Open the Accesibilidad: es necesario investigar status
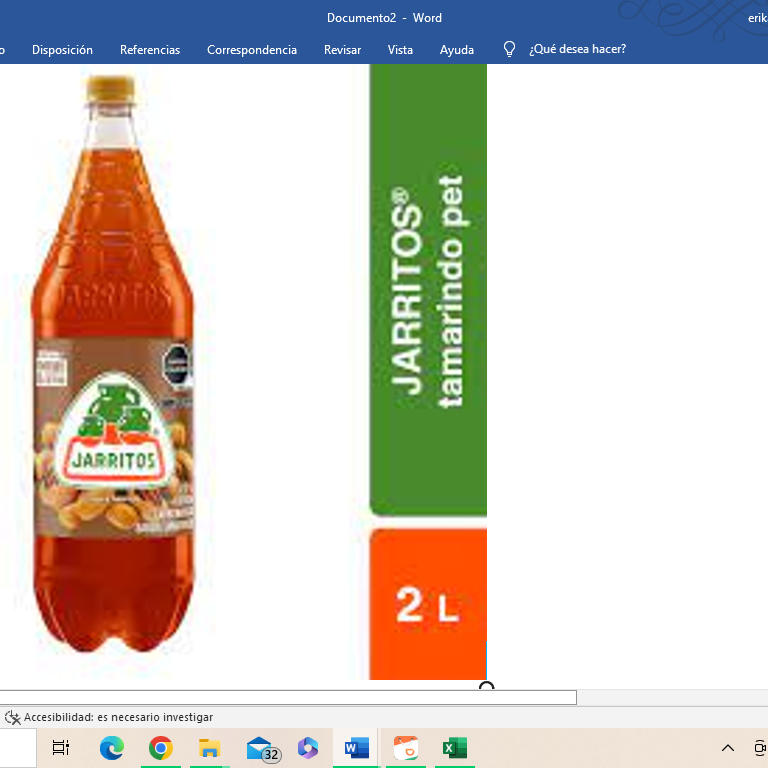Image resolution: width=768 pixels, height=768 pixels. (x=119, y=717)
